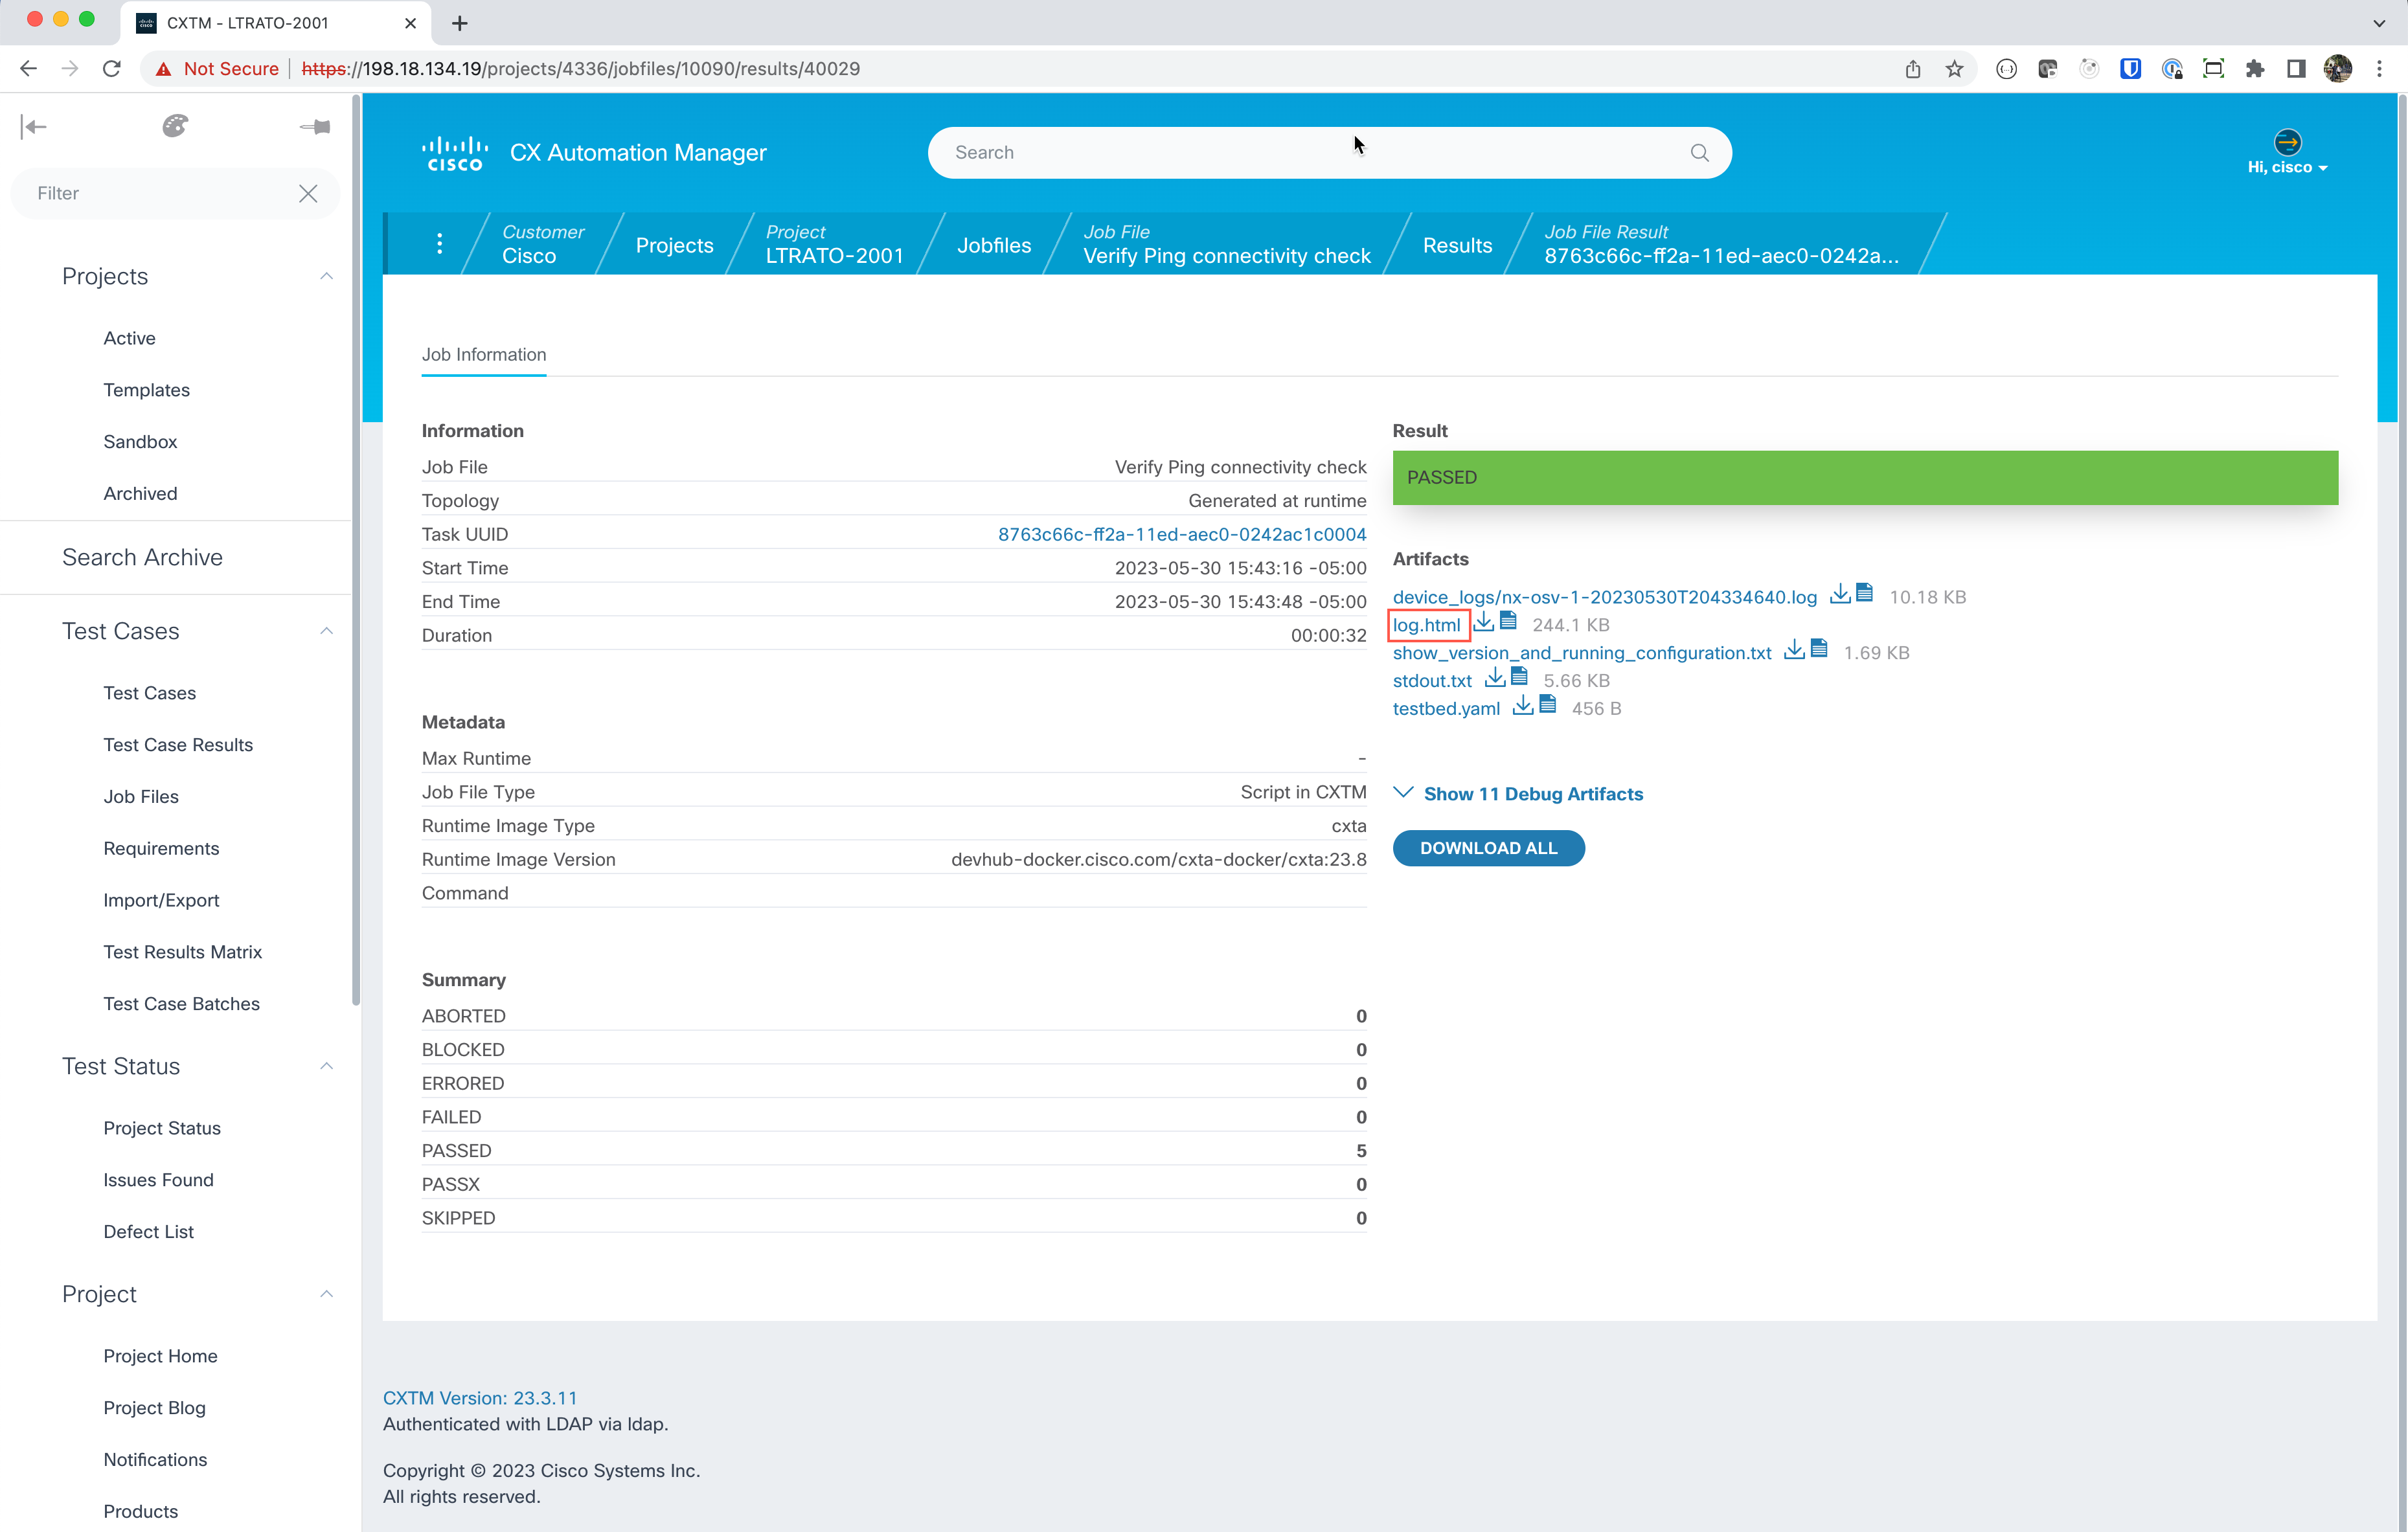The height and width of the screenshot is (1532, 2408).
Task: Open the Results breadcrumb
Action: pyautogui.click(x=1457, y=245)
